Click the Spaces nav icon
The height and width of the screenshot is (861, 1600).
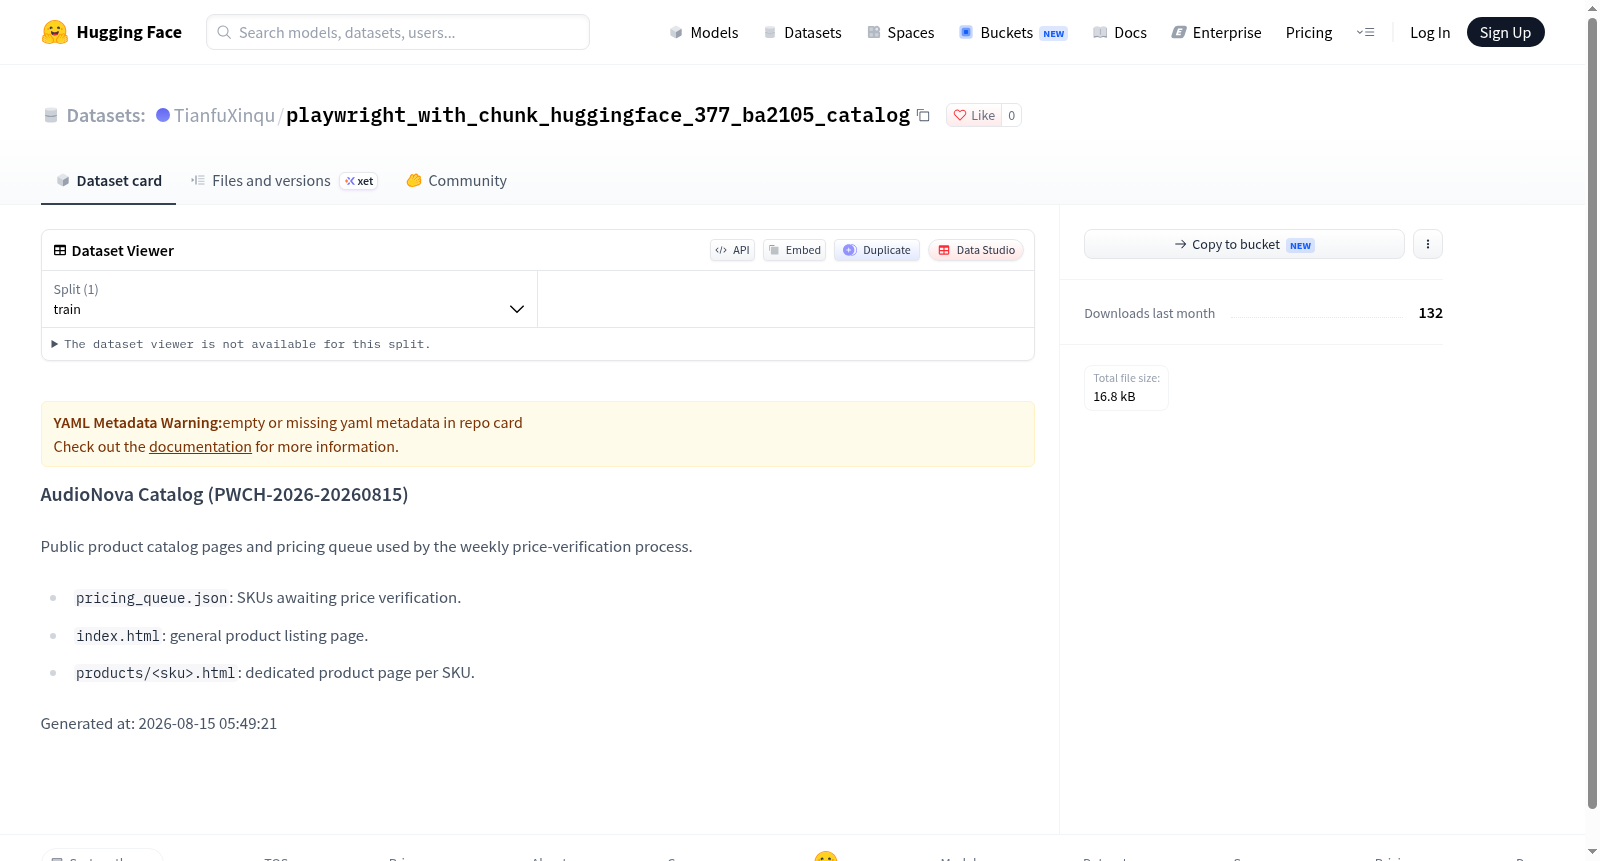874,32
